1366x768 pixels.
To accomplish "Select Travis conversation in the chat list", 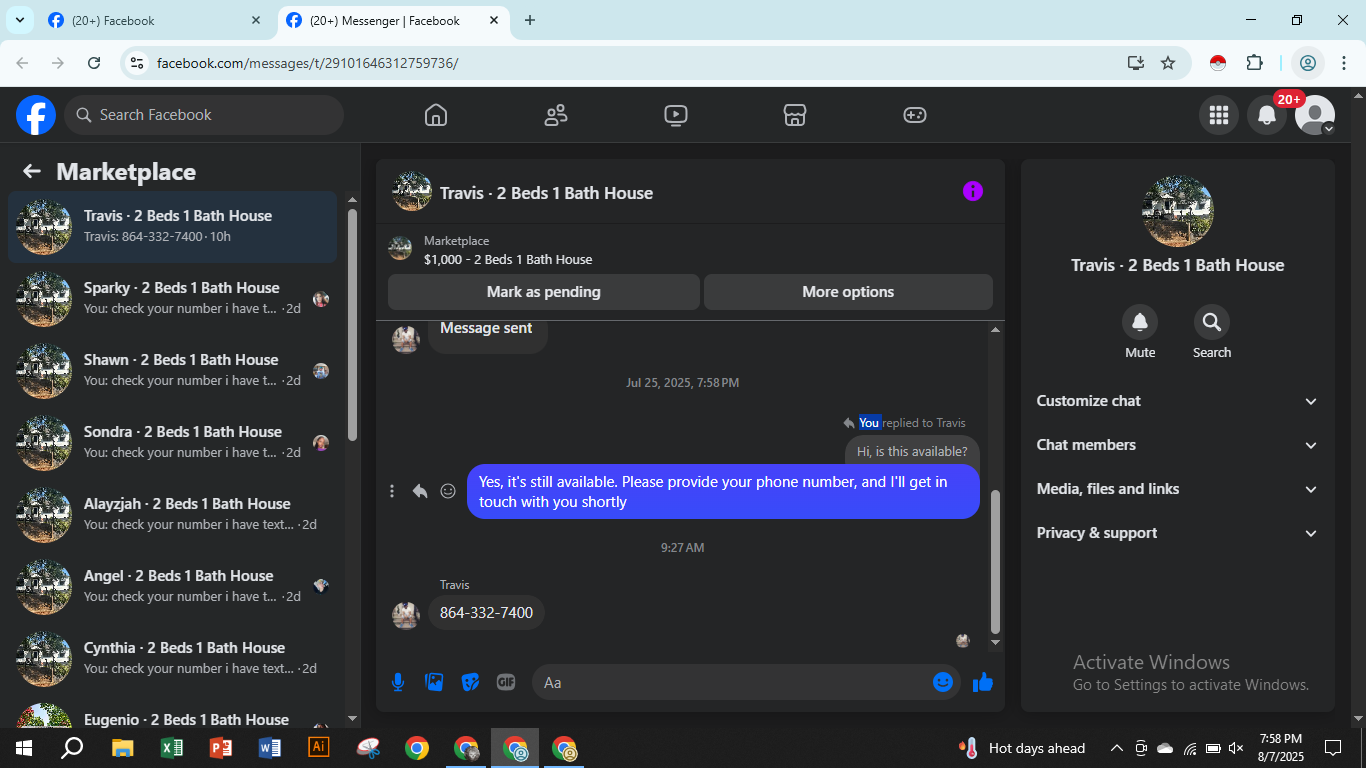I will (x=173, y=227).
